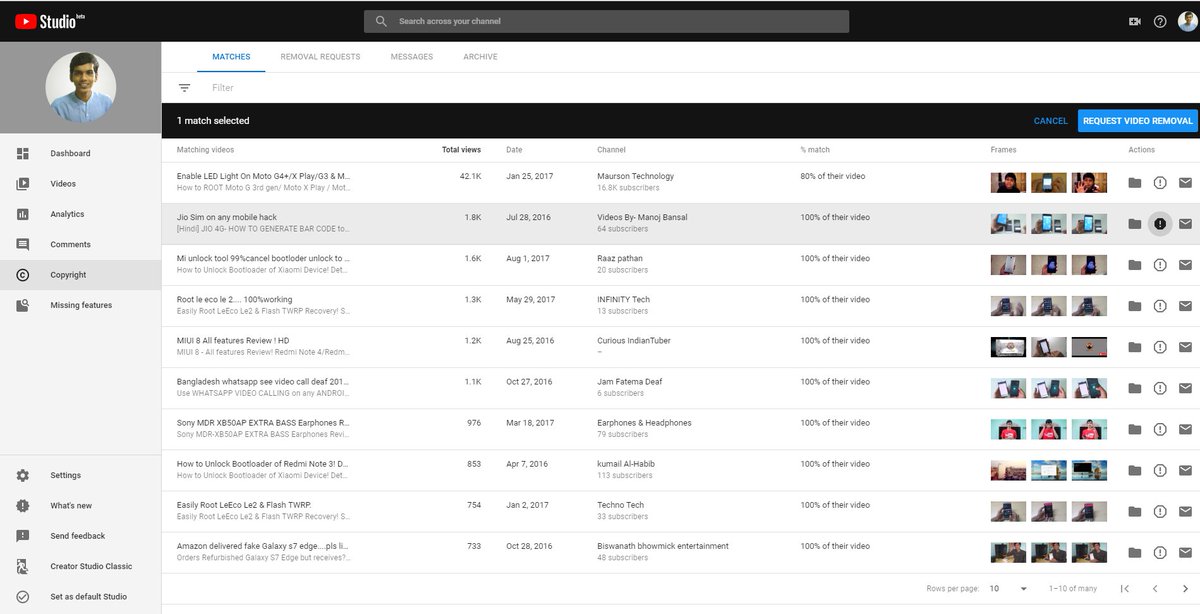
Task: Go to next page of matches
Action: tap(1185, 589)
